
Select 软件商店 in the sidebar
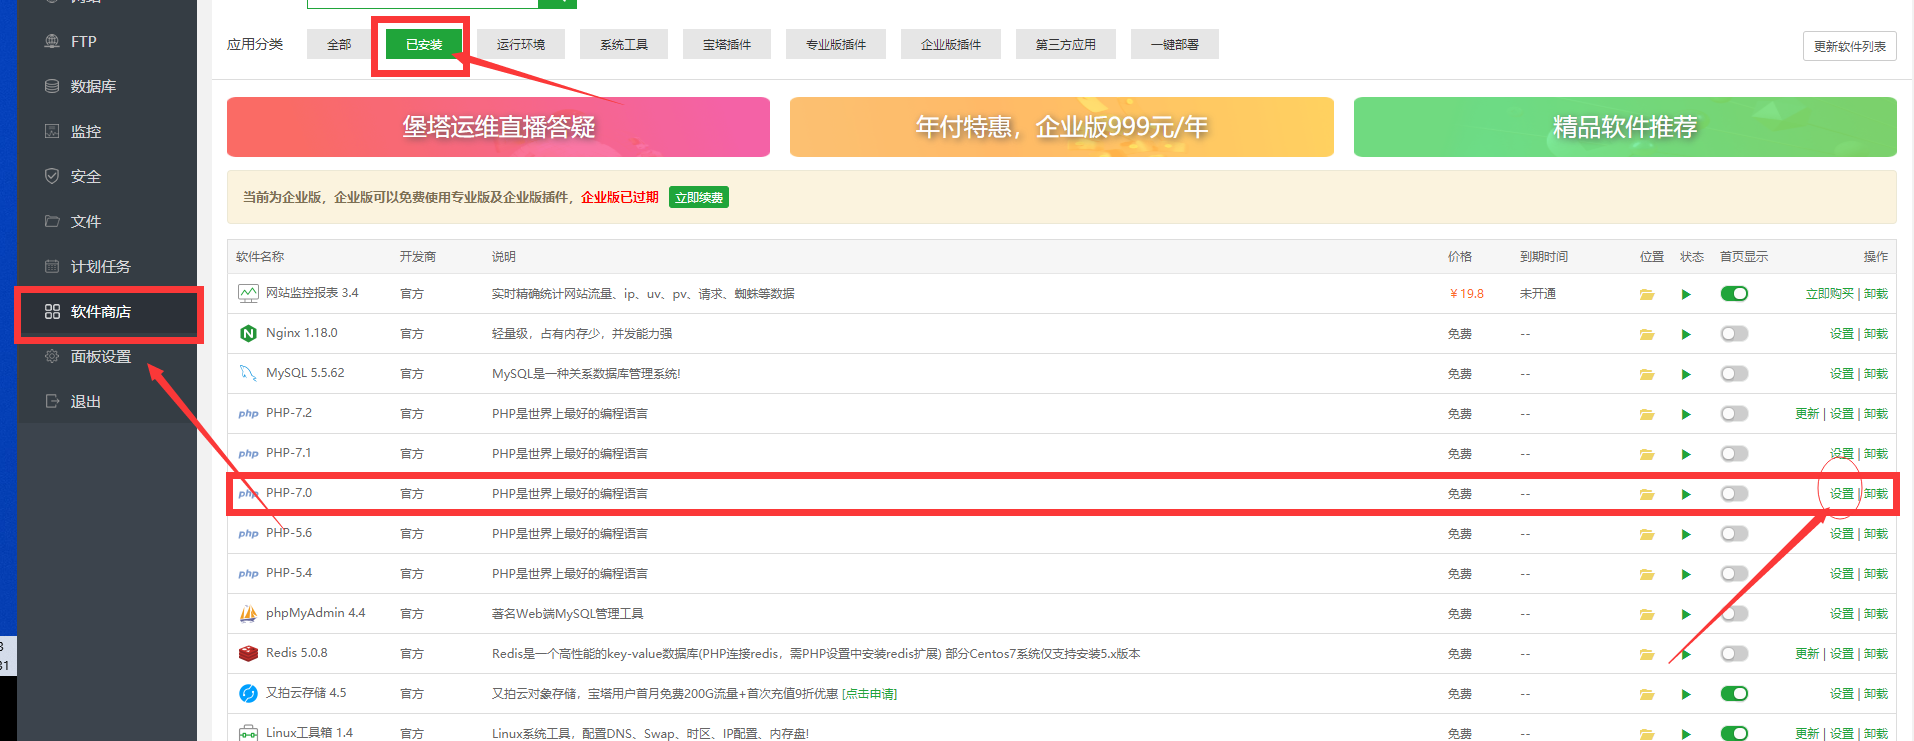point(100,312)
